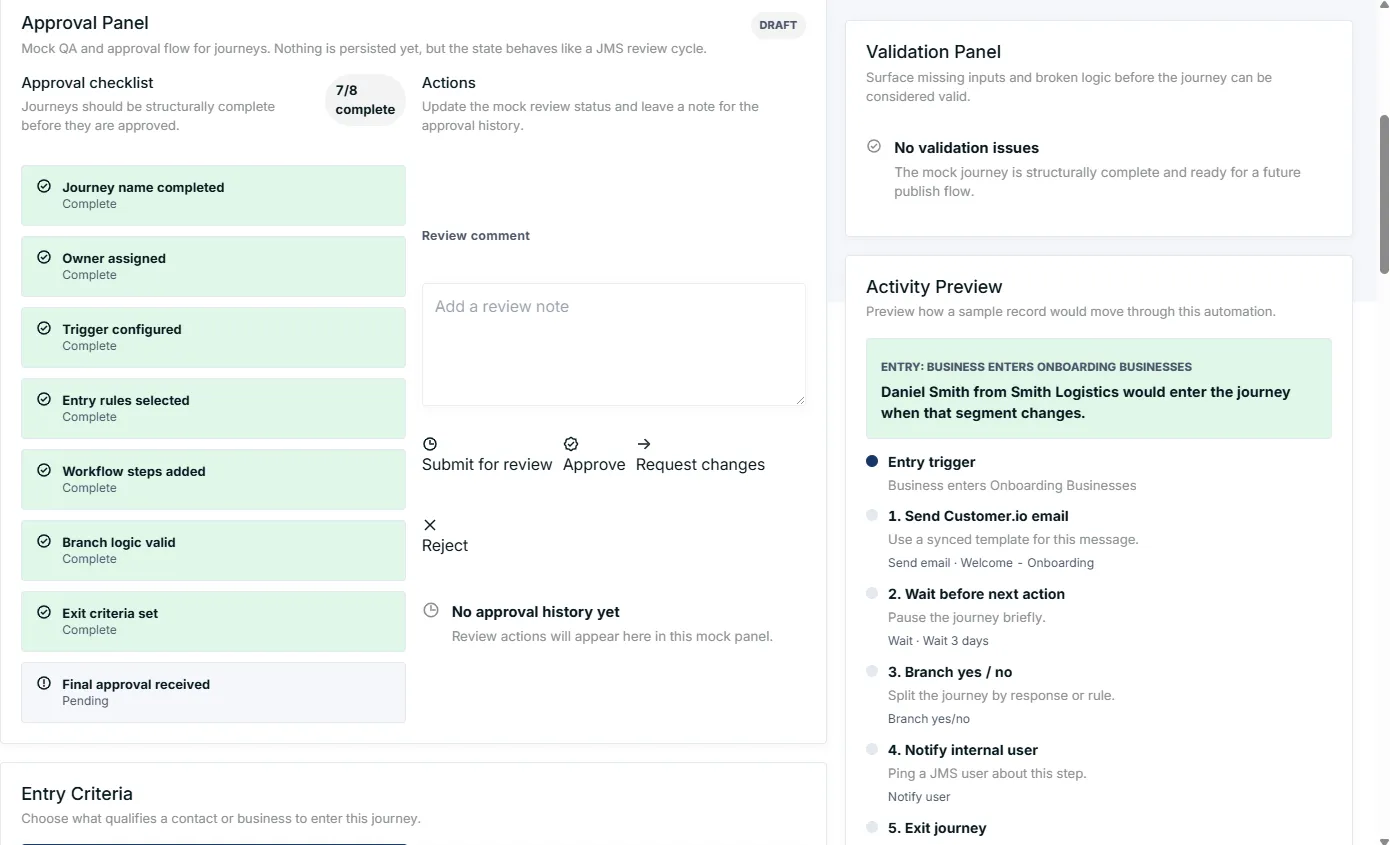
Task: Click the Validation Panel heading
Action: pos(933,52)
